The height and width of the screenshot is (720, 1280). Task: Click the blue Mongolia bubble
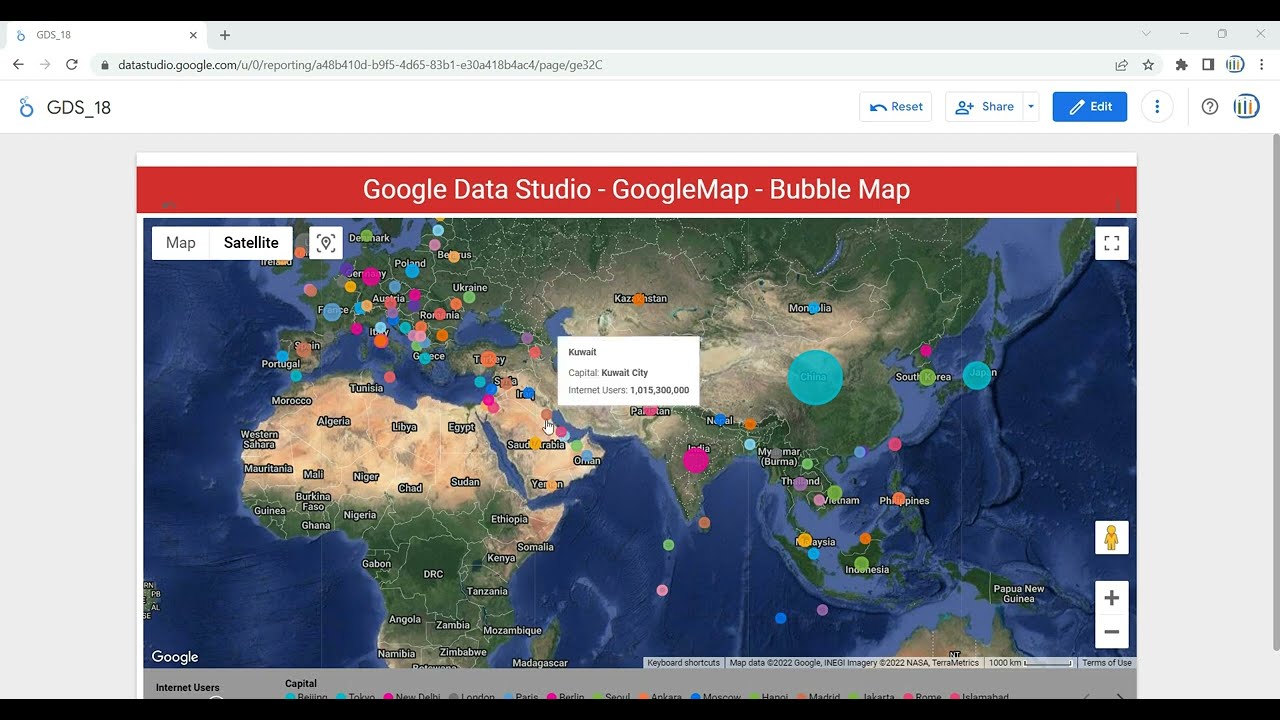pos(814,308)
